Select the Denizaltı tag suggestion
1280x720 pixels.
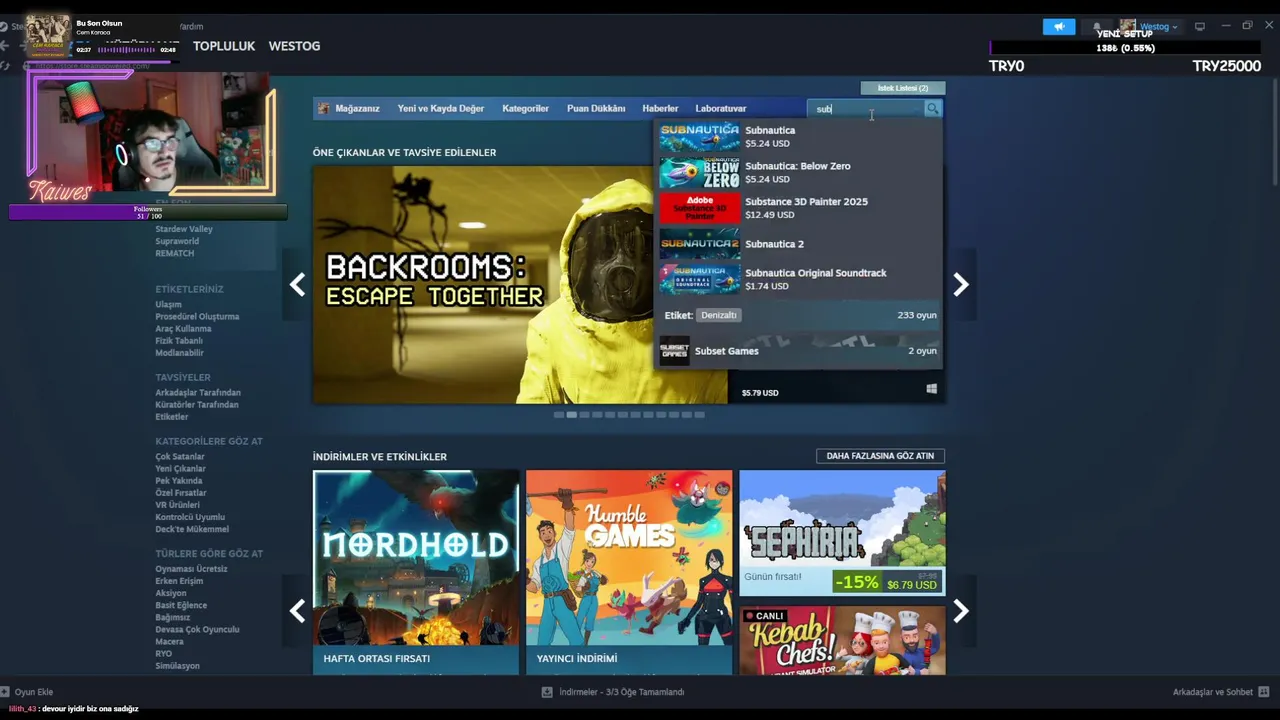pyautogui.click(x=718, y=315)
